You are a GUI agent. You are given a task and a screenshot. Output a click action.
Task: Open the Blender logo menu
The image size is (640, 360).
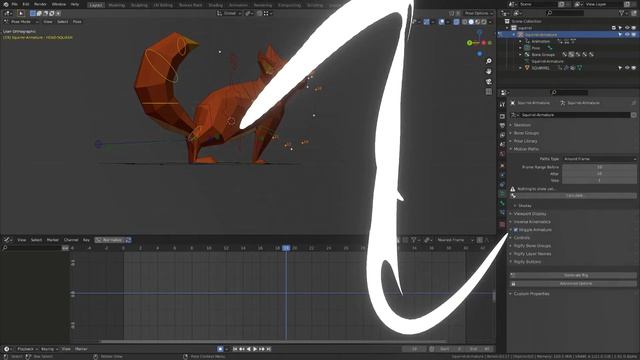(x=6, y=4)
